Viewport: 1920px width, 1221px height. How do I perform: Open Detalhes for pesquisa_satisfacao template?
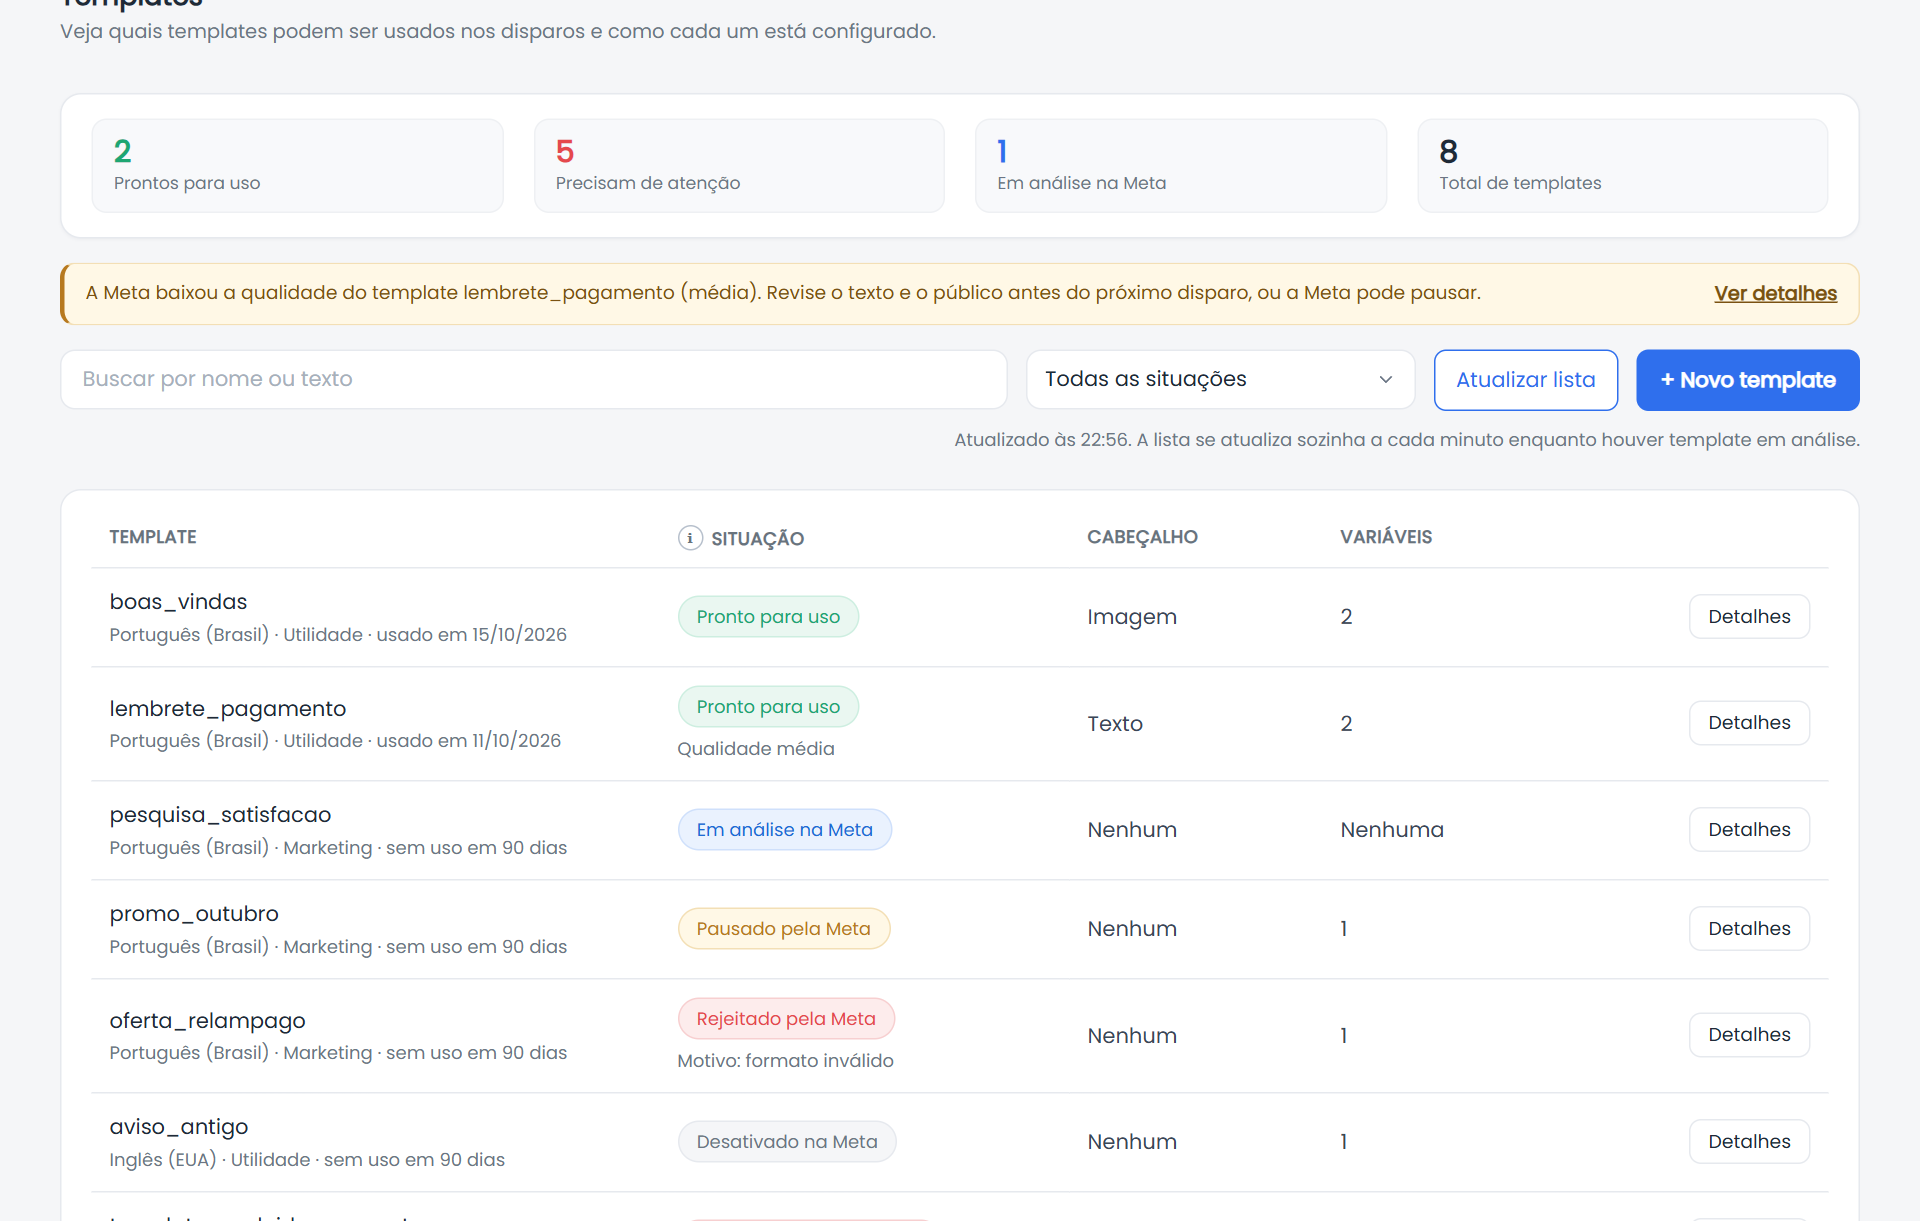(1749, 829)
